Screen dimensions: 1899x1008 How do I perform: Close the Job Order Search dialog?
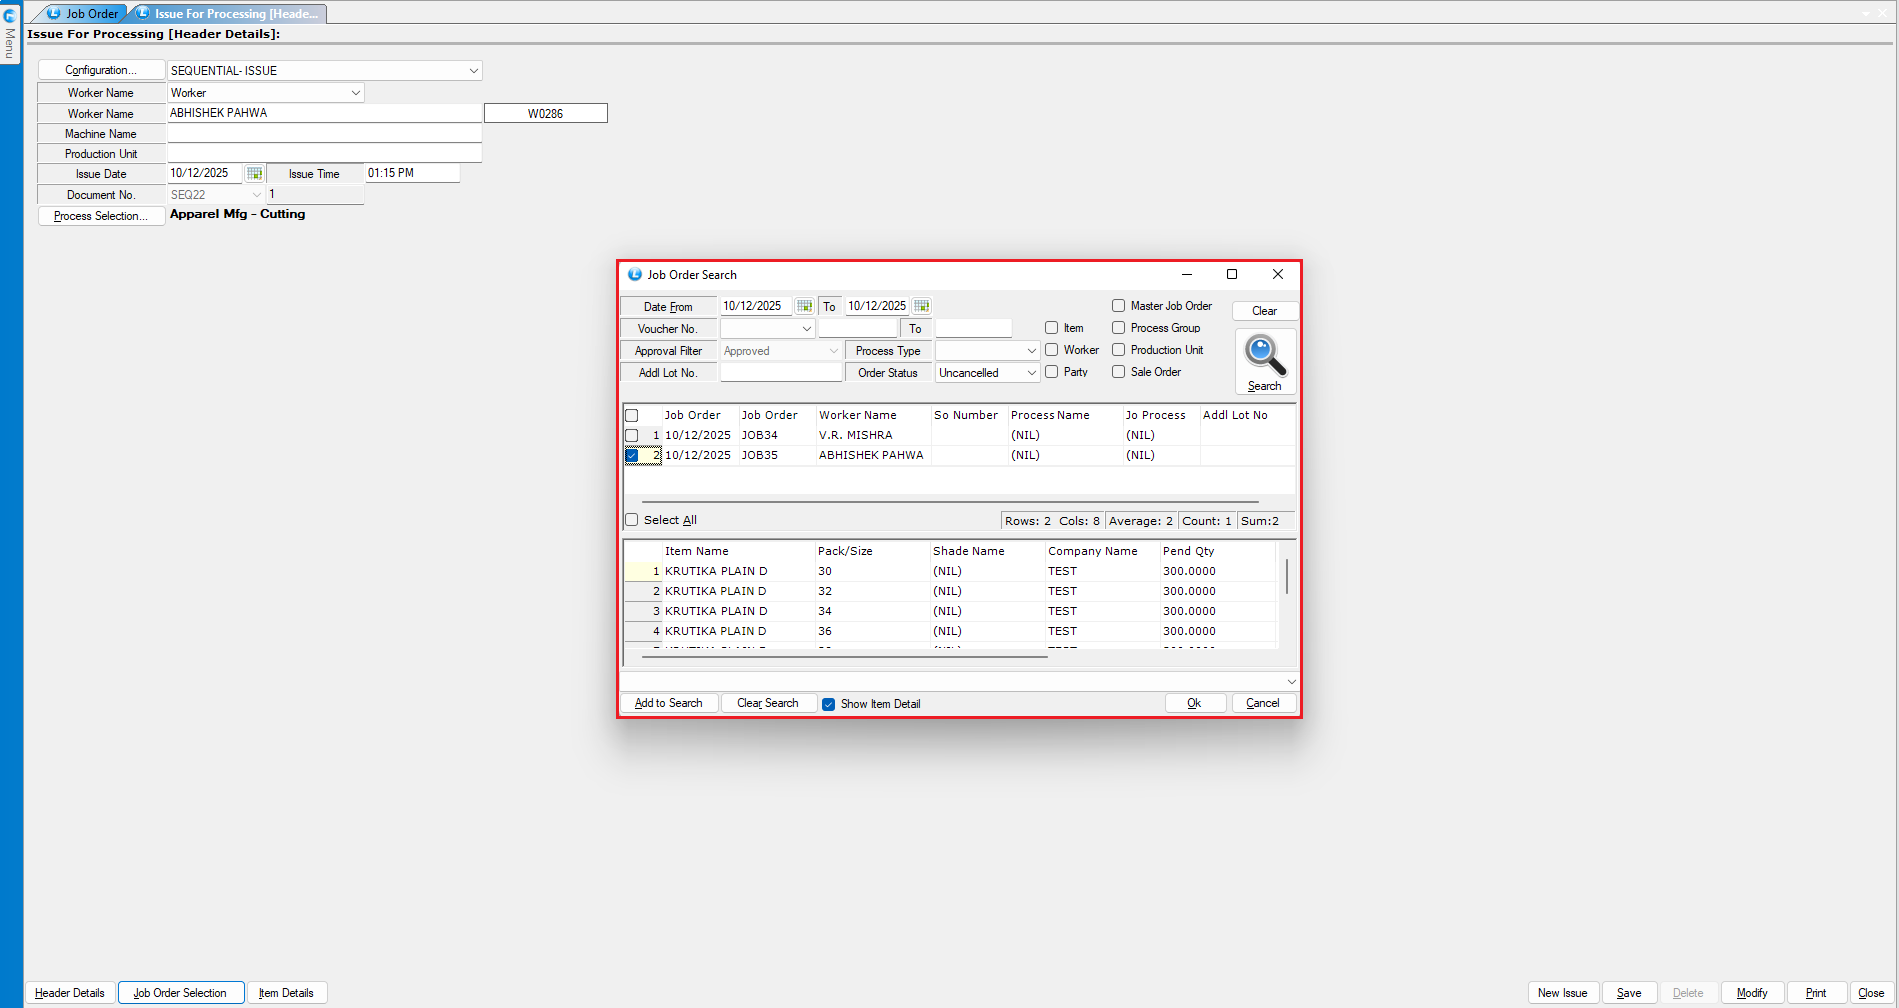click(x=1277, y=274)
